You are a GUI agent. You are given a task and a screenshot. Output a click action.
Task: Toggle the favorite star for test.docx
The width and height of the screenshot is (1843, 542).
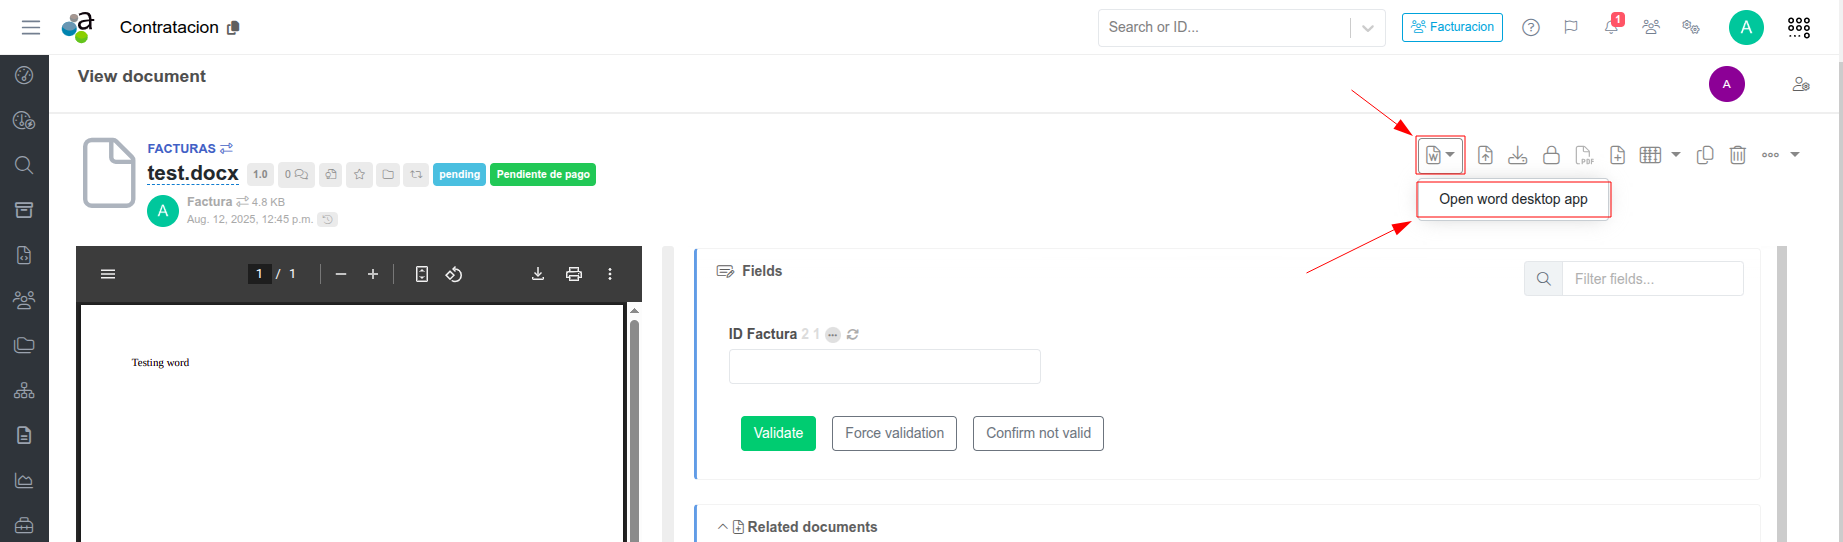(360, 174)
